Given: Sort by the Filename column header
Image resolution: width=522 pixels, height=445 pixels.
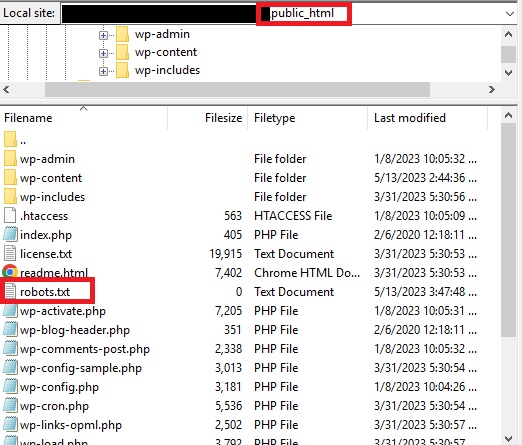Looking at the screenshot, I should coord(83,118).
